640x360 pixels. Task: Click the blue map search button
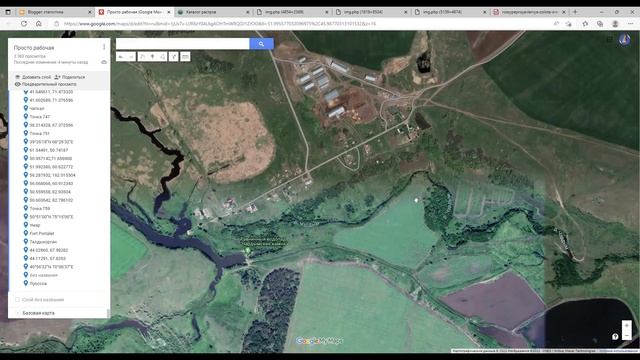[x=261, y=44]
